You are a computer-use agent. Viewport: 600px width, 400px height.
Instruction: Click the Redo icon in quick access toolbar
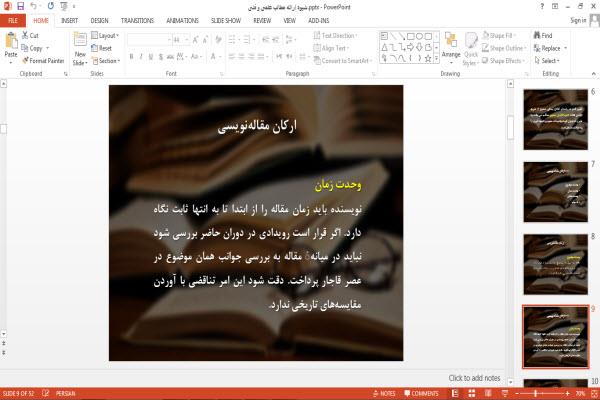[x=51, y=6]
